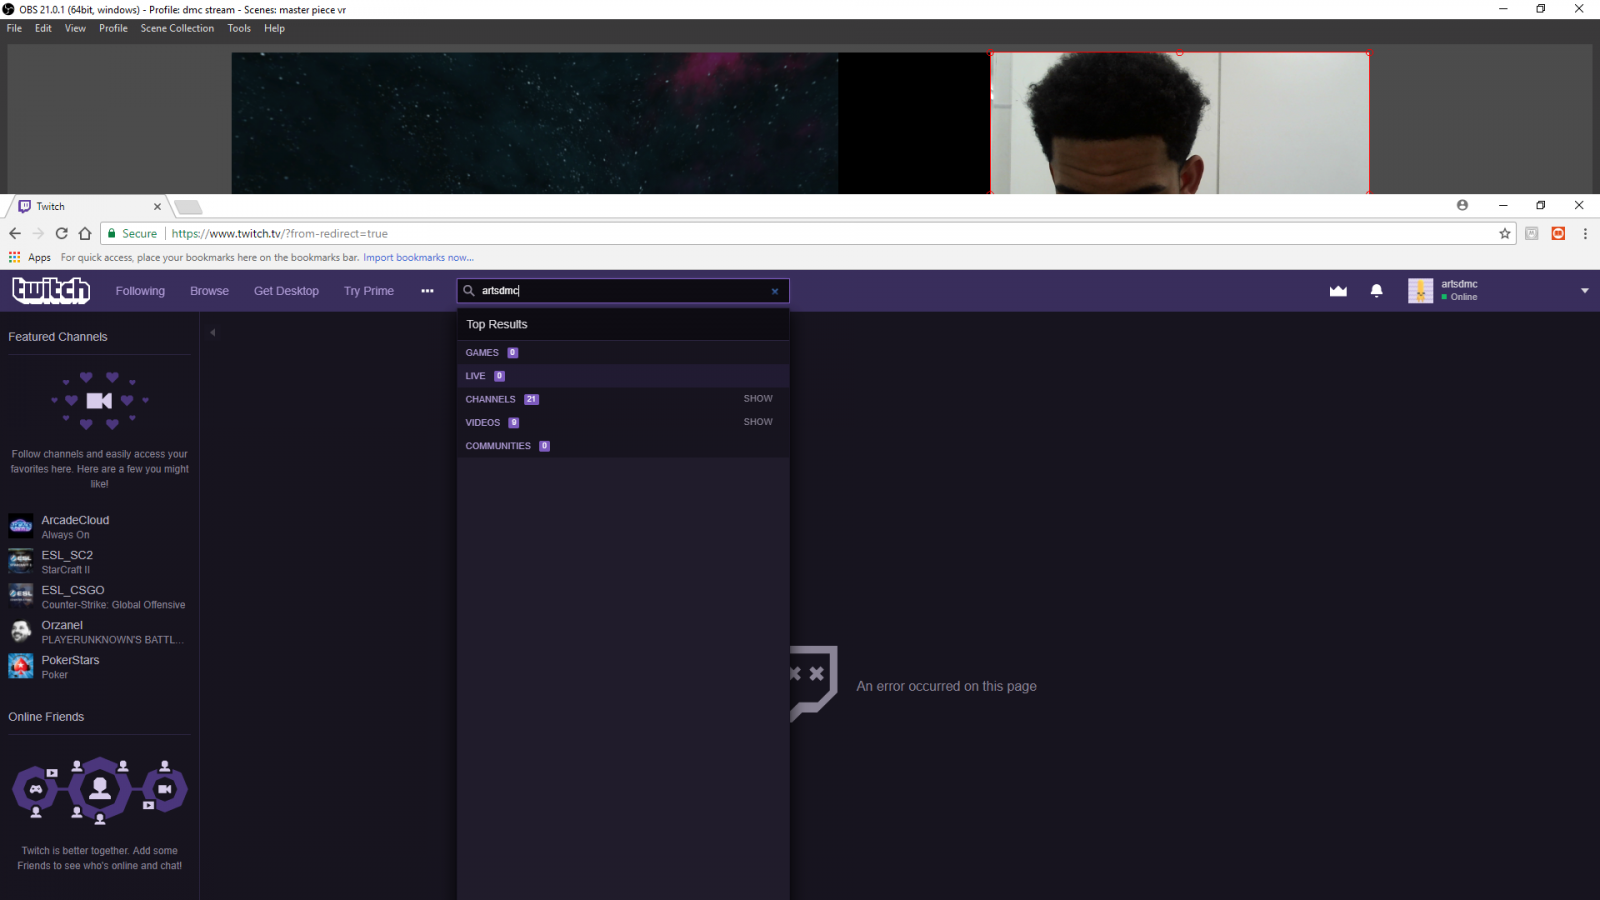The height and width of the screenshot is (900, 1600).
Task: Open the OBS Edit menu
Action: (43, 28)
